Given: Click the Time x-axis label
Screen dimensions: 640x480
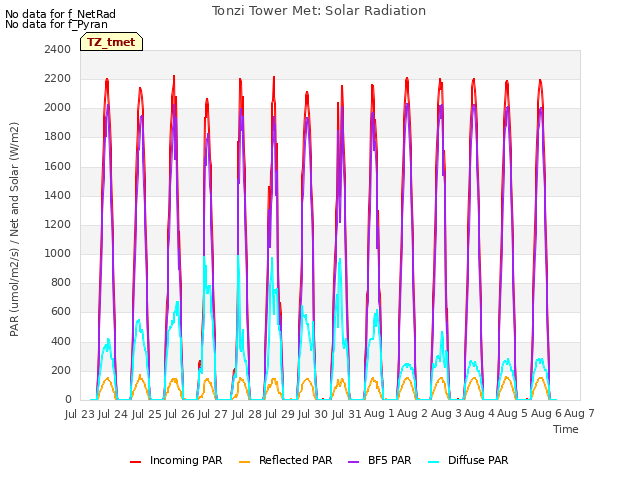Looking at the screenshot, I should click(566, 429).
